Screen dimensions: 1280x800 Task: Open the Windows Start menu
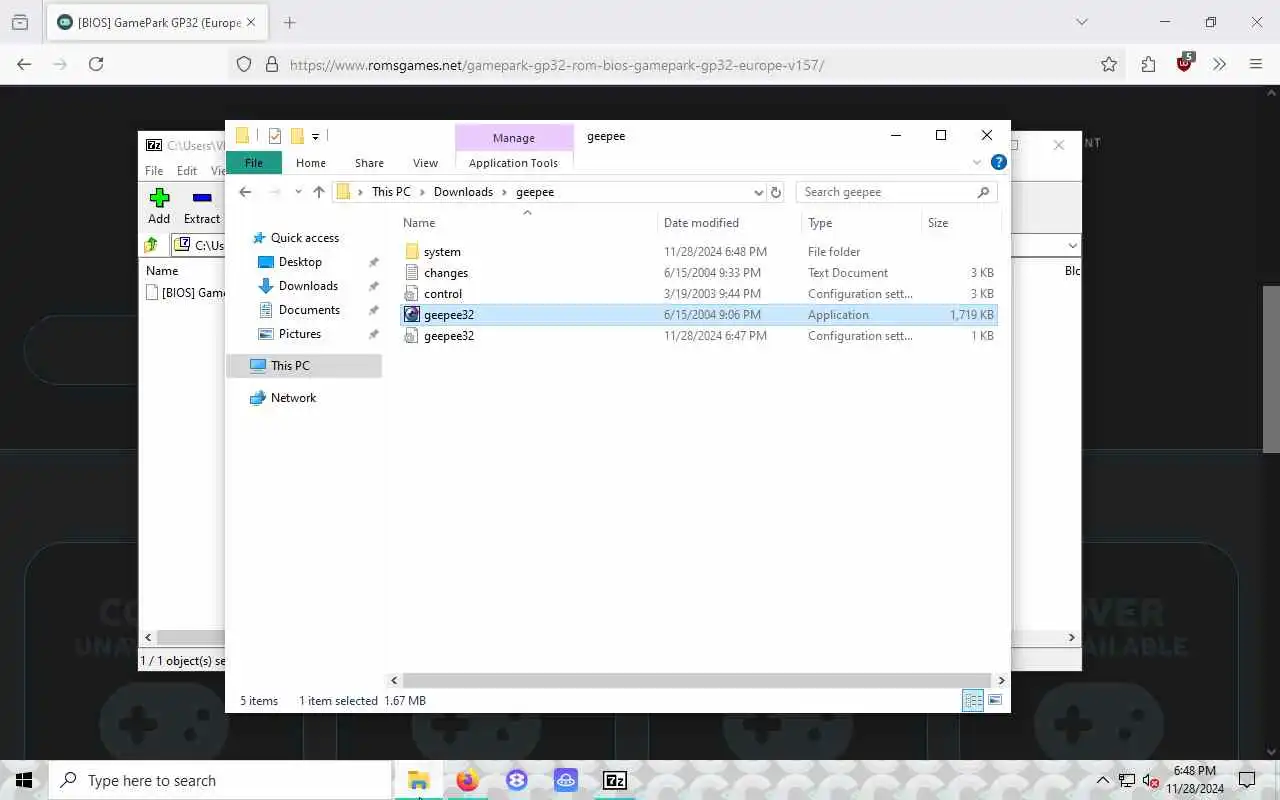click(x=24, y=780)
